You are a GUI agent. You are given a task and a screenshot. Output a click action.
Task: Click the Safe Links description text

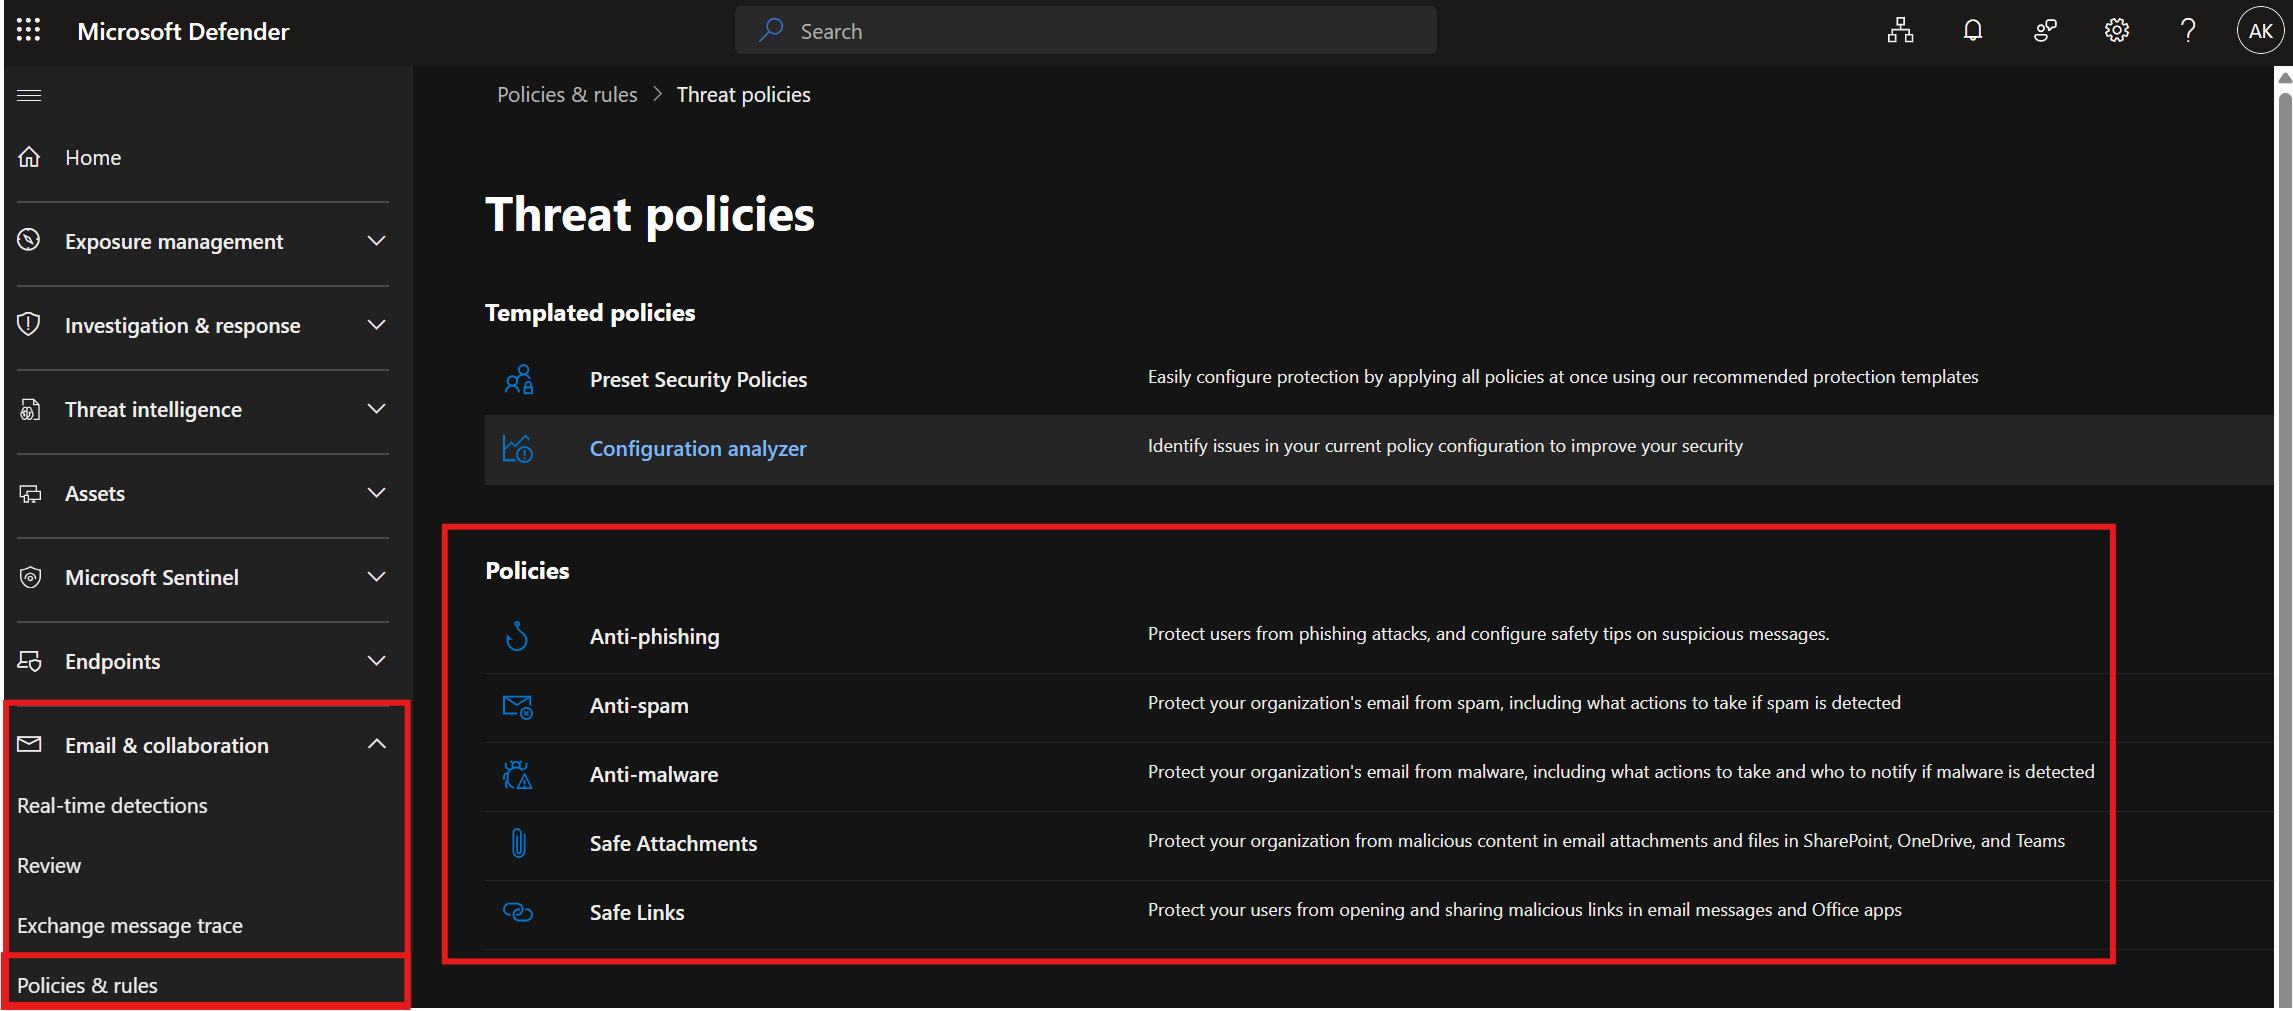tap(1524, 910)
